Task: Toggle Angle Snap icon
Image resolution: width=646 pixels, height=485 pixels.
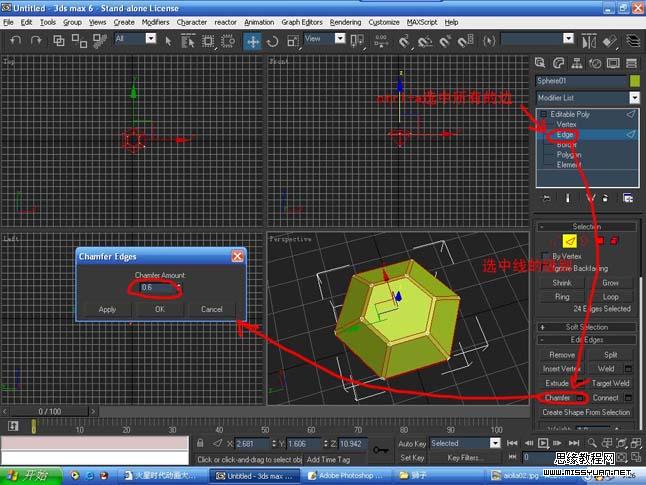Action: (424, 41)
